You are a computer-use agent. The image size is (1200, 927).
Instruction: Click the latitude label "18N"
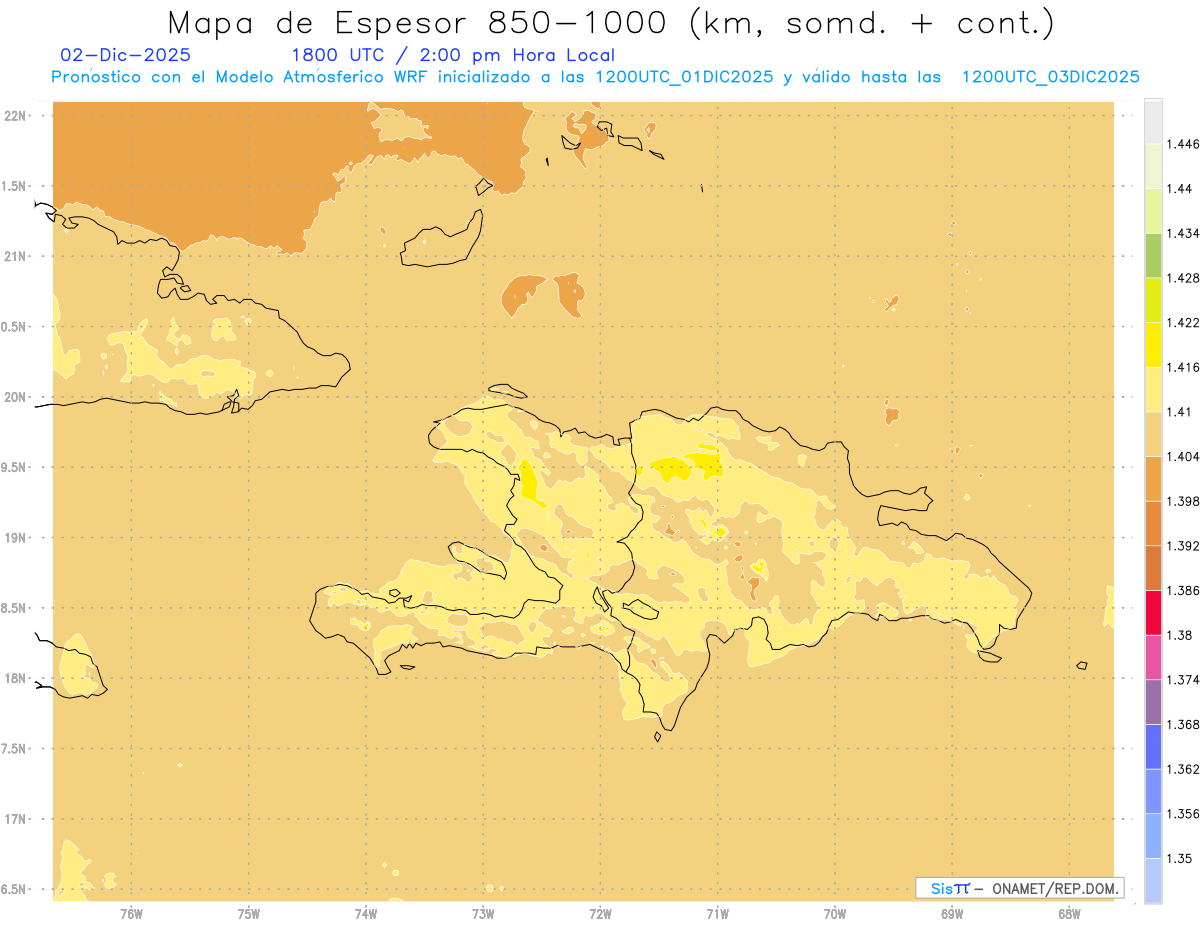point(17,678)
